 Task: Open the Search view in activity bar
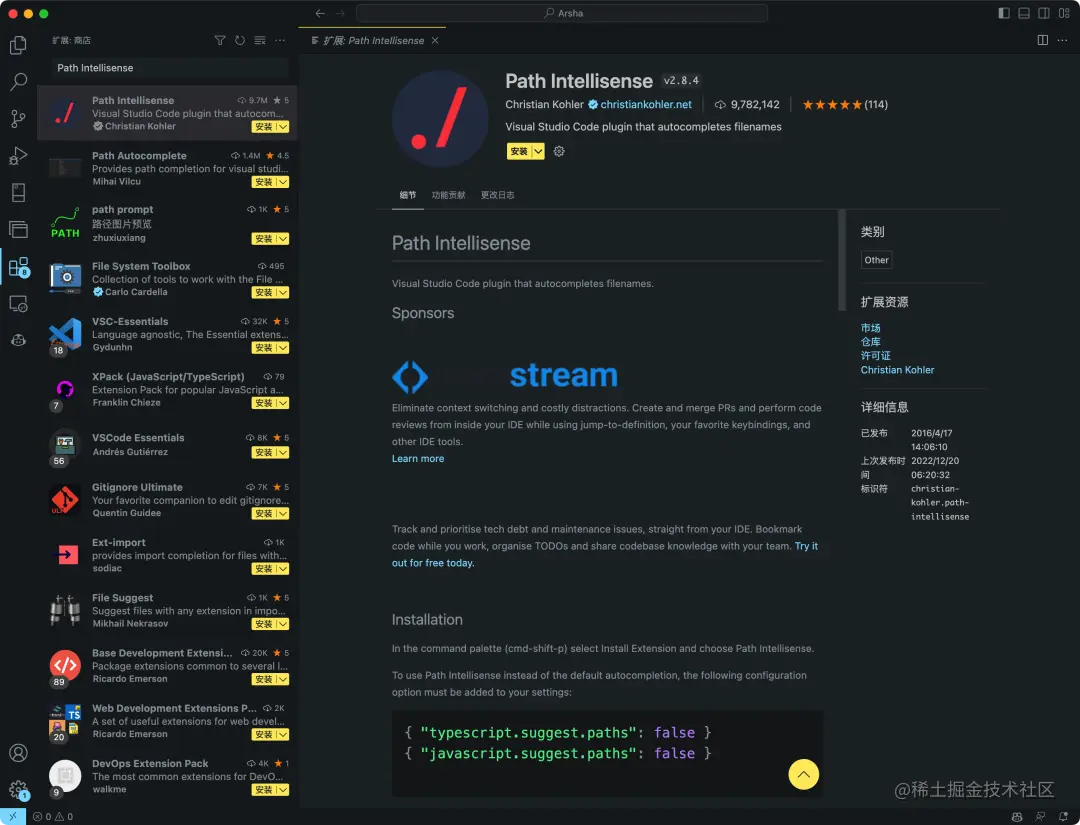19,82
